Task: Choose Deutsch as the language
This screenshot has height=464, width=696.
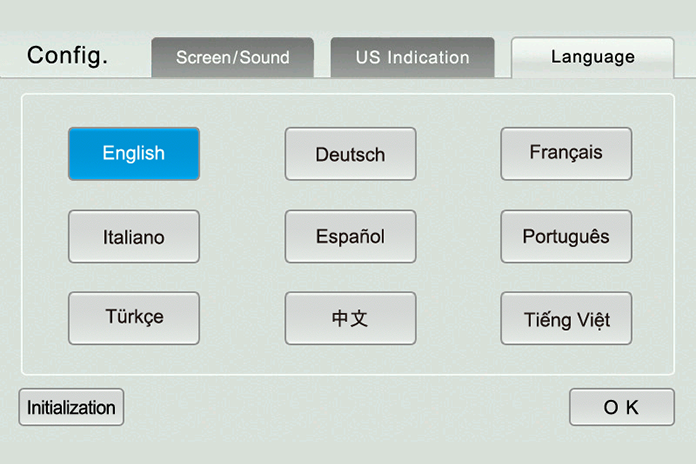Action: click(350, 154)
